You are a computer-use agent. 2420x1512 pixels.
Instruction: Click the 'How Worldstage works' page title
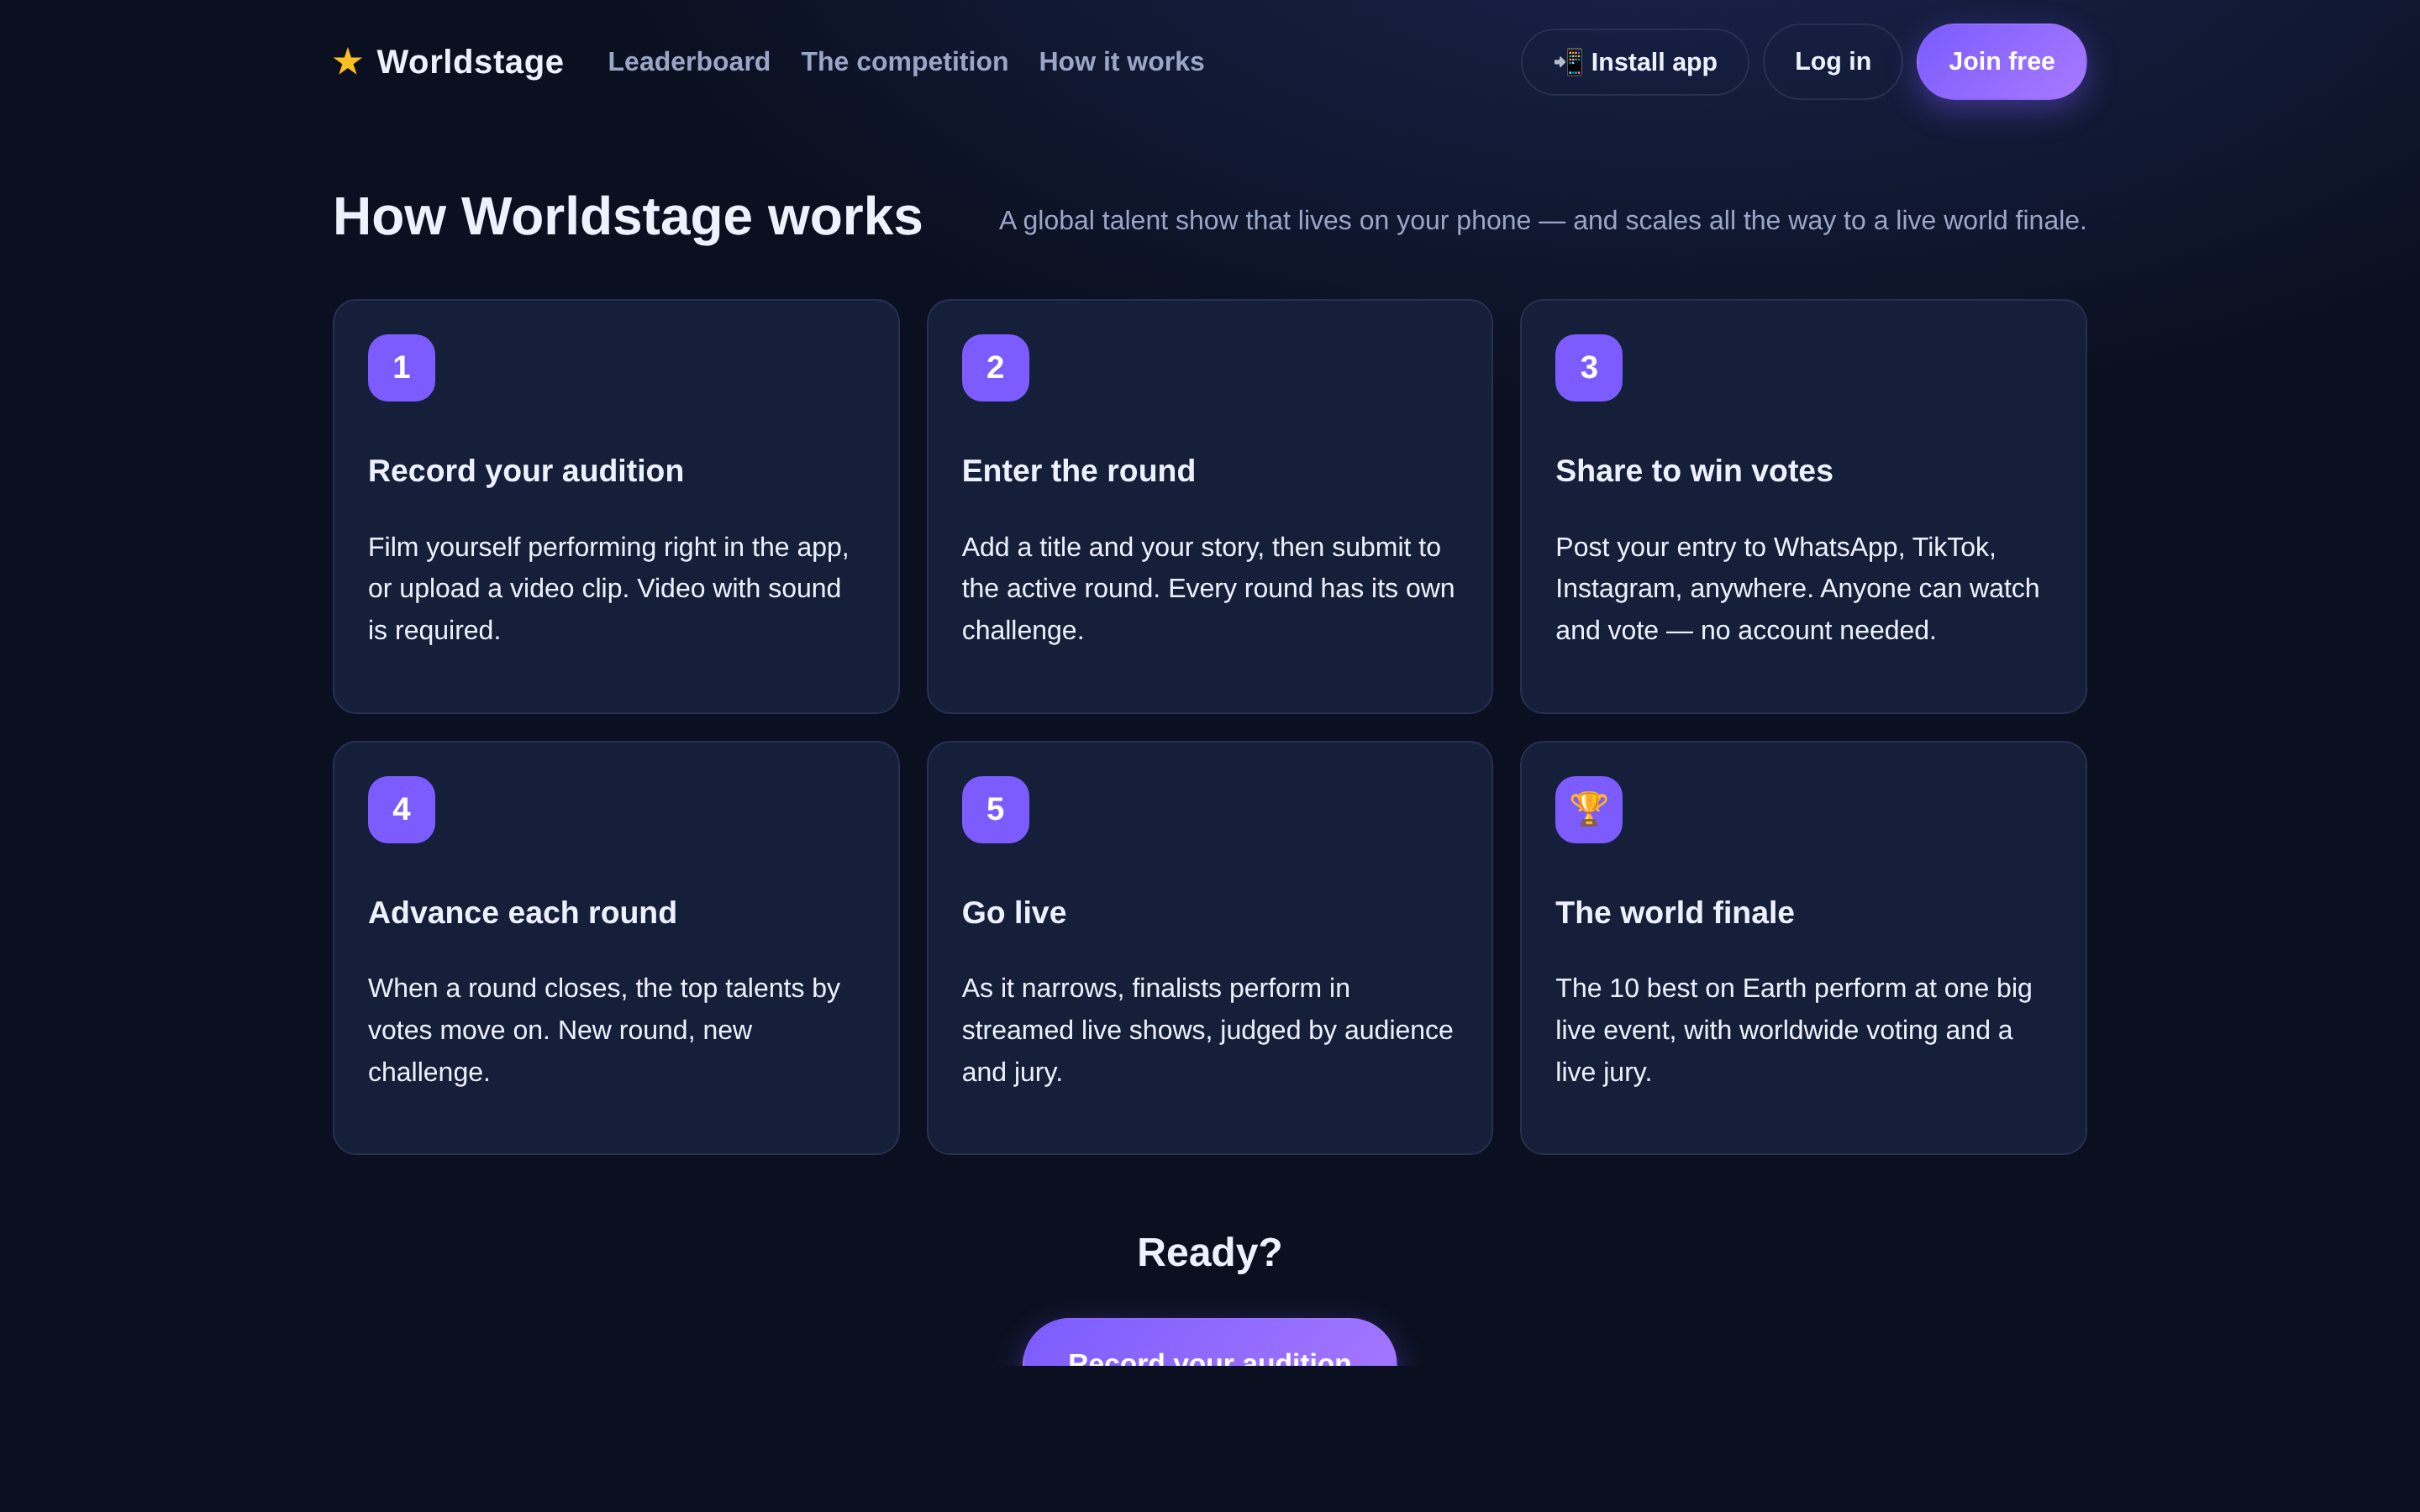[x=628, y=217]
